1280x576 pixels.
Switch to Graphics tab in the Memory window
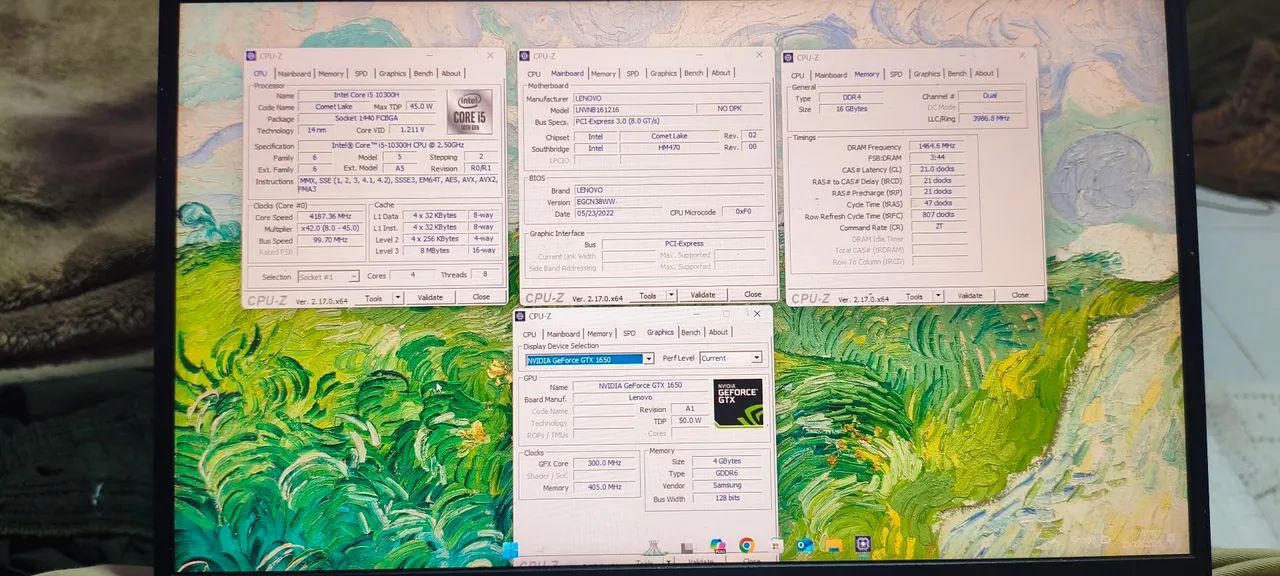click(x=927, y=73)
